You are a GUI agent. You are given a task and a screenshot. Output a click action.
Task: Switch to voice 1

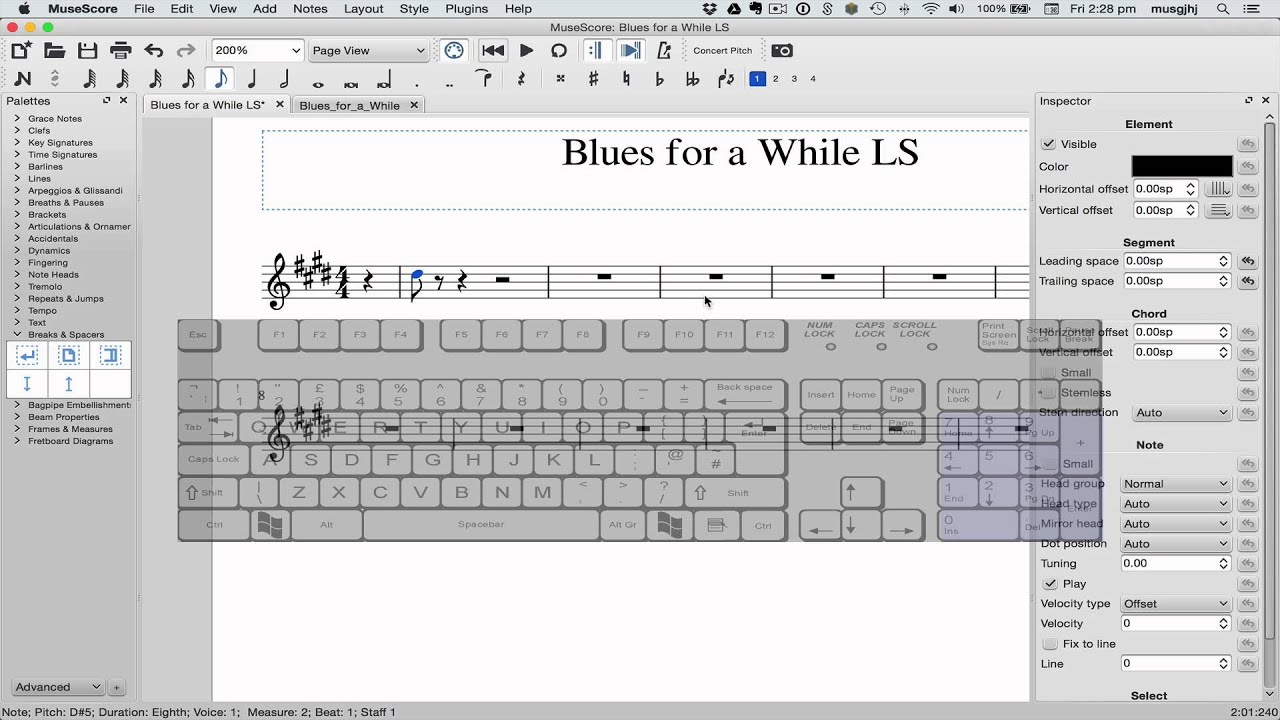757,79
